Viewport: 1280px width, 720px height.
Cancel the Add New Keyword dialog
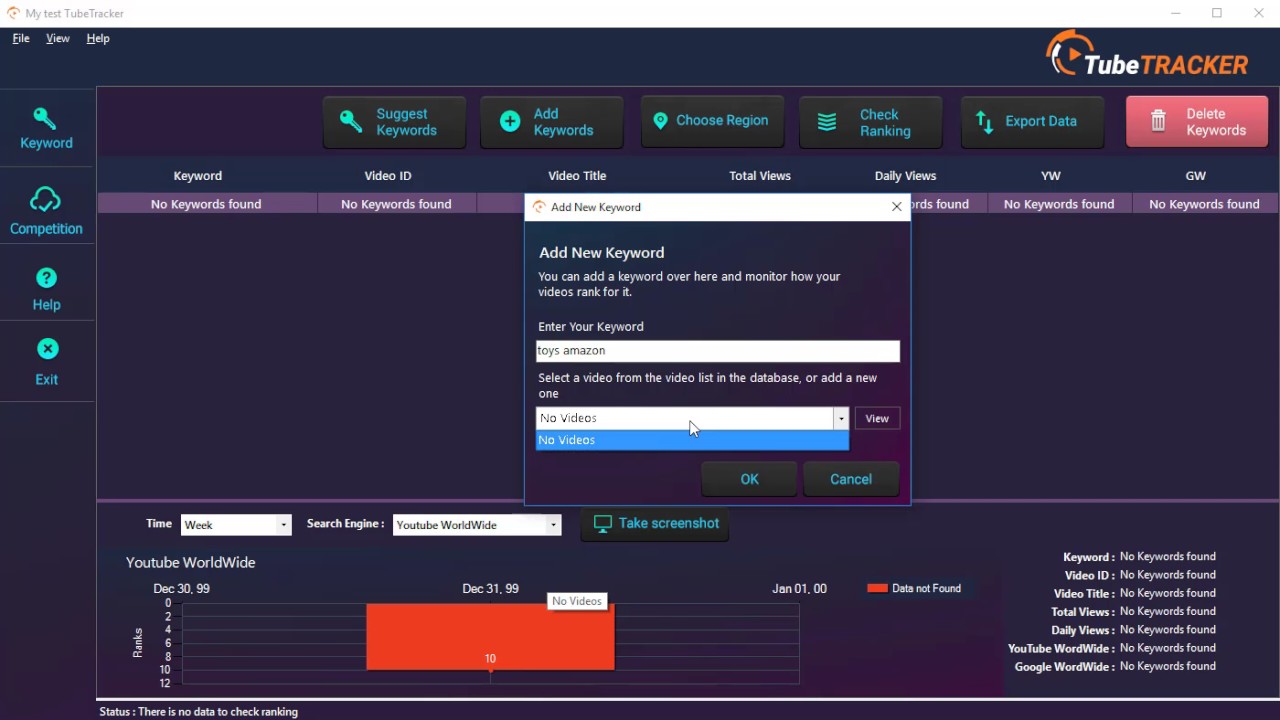pos(851,479)
